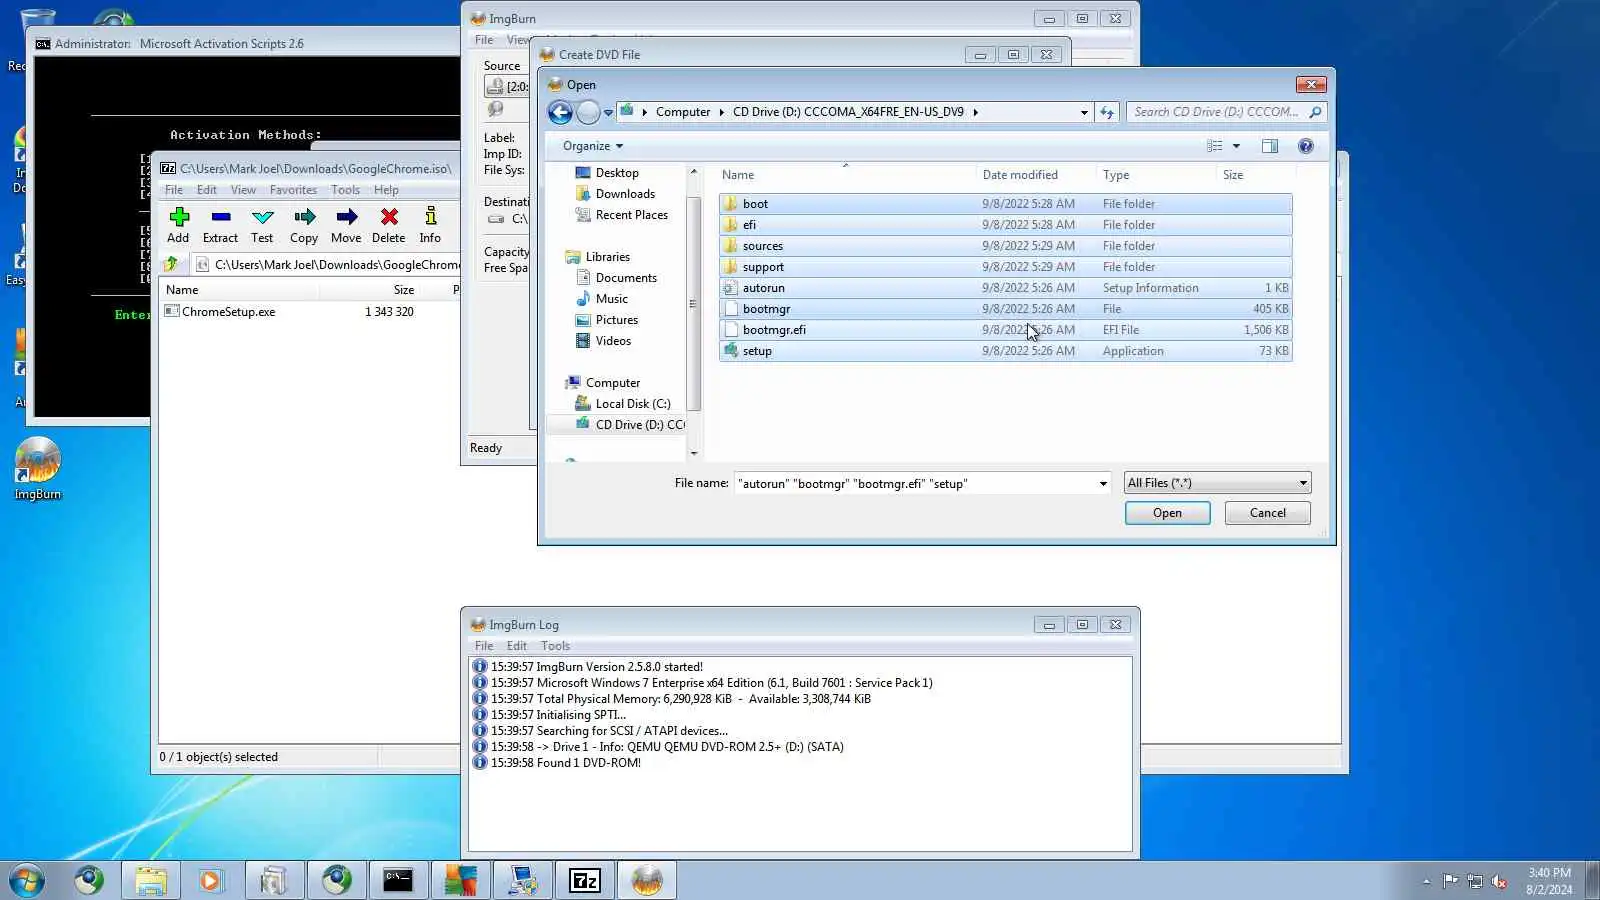The width and height of the screenshot is (1600, 900).
Task: Go back in the Open dialog
Action: tap(560, 112)
